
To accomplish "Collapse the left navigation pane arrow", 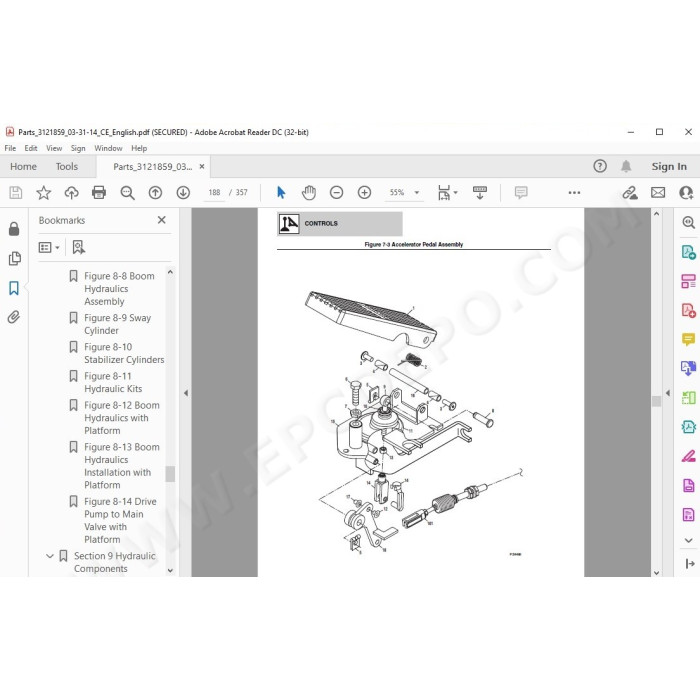I will 186,393.
